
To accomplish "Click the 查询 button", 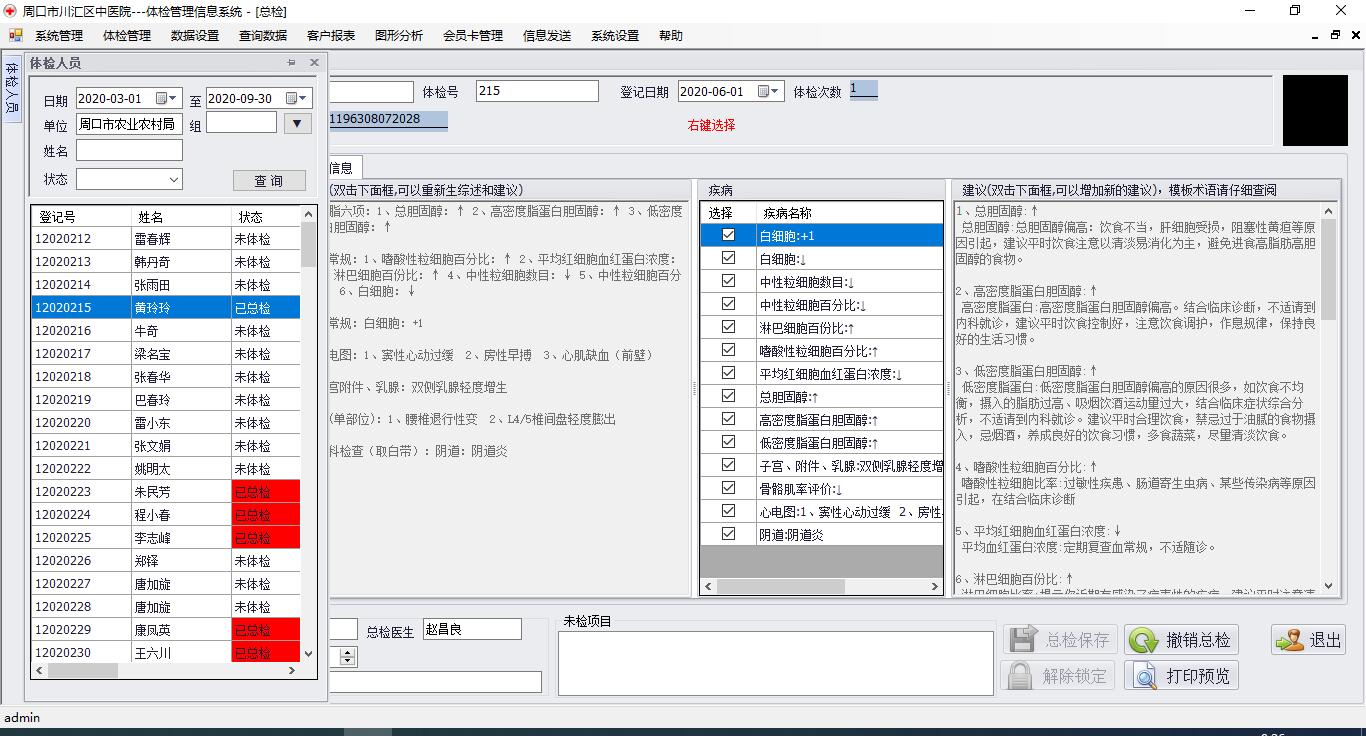I will tap(269, 180).
